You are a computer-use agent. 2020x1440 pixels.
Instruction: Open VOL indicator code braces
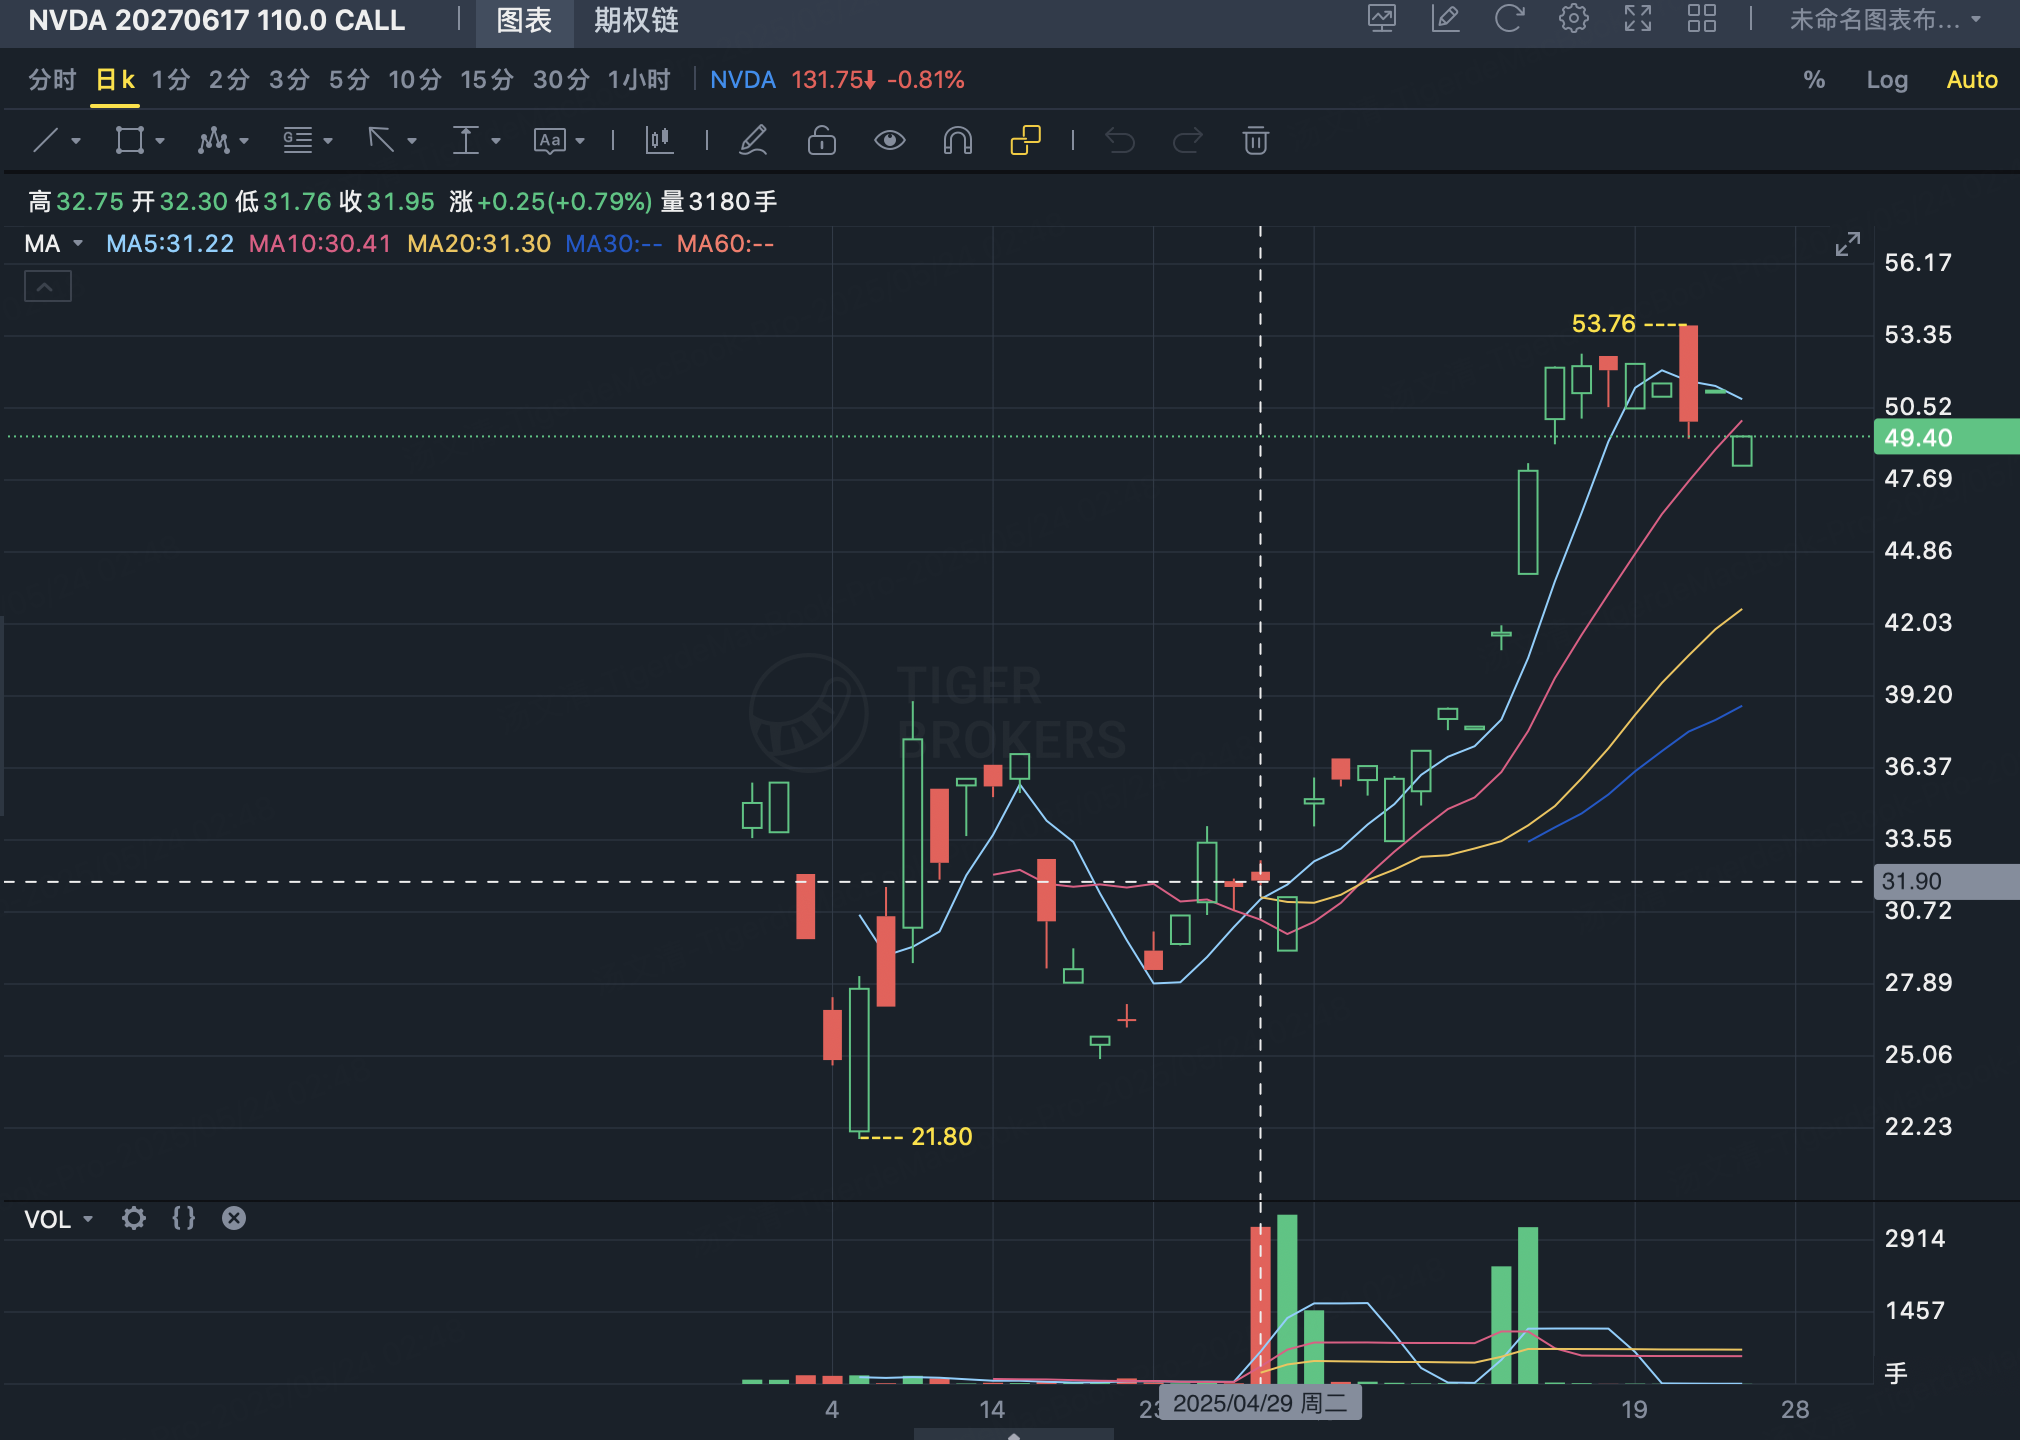point(184,1218)
